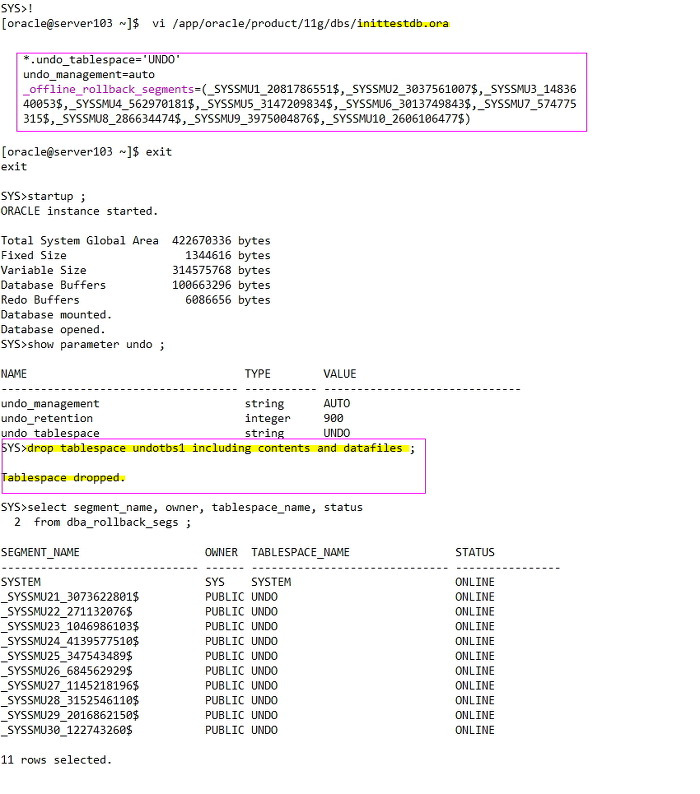Click segment _SYSSMU21_3073622801$
This screenshot has height=794, width=700.
point(70,597)
